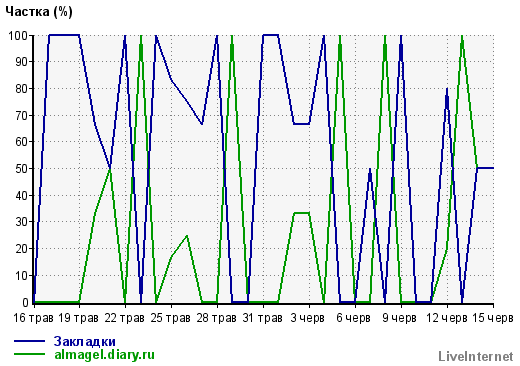
Task: Click the blue Закладки legend line swatch
Action: (x=29, y=341)
